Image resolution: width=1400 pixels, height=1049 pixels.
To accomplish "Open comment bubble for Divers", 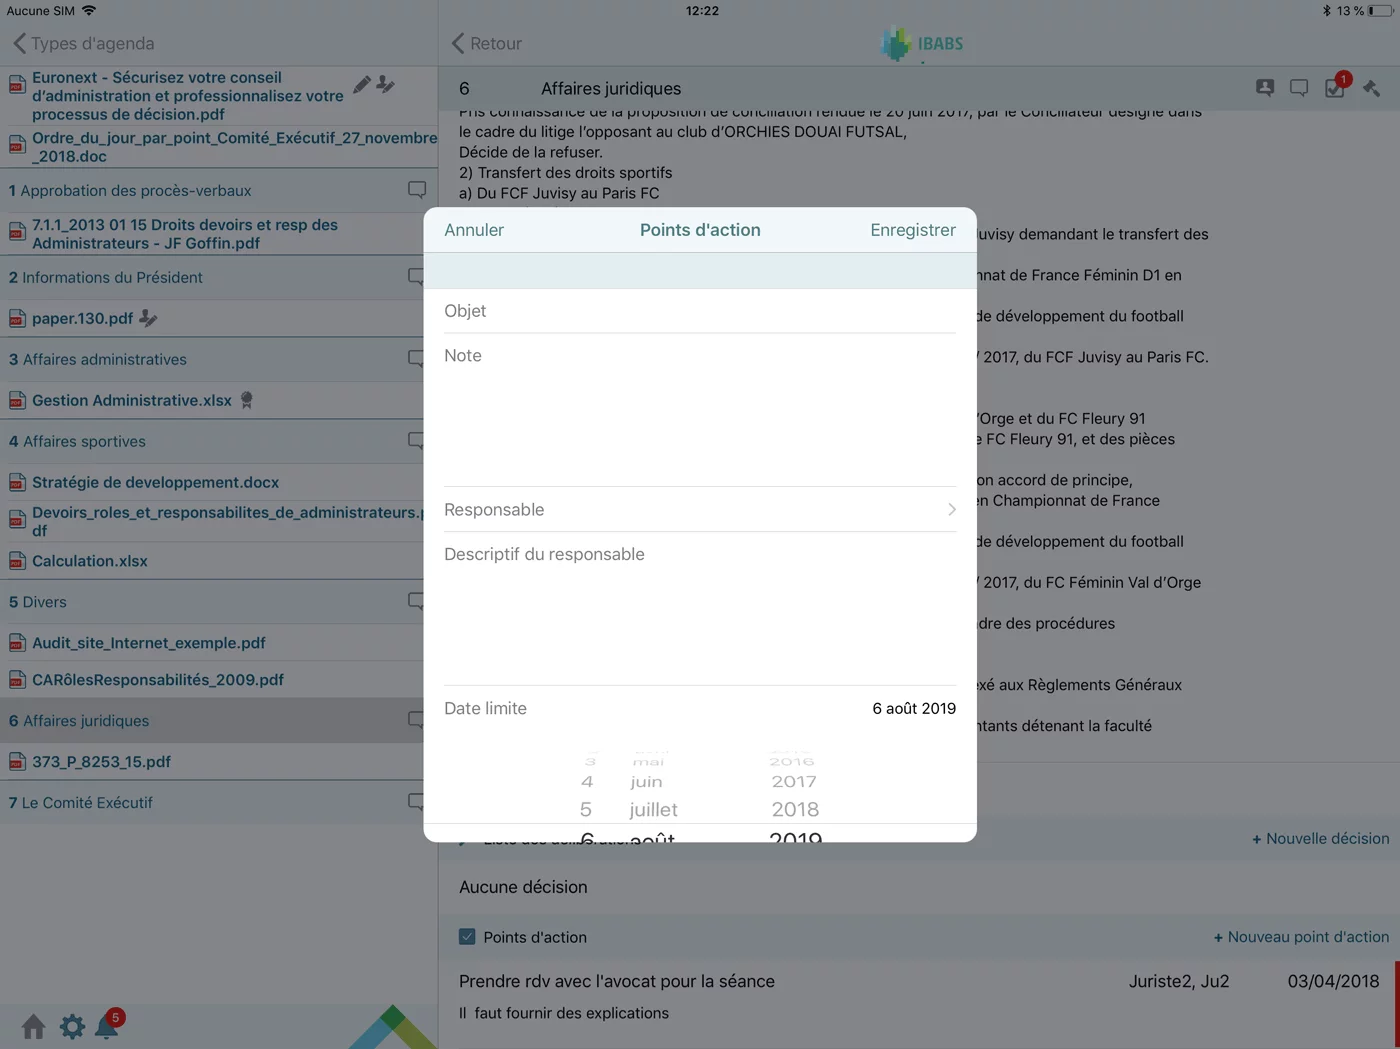I will pyautogui.click(x=416, y=602).
